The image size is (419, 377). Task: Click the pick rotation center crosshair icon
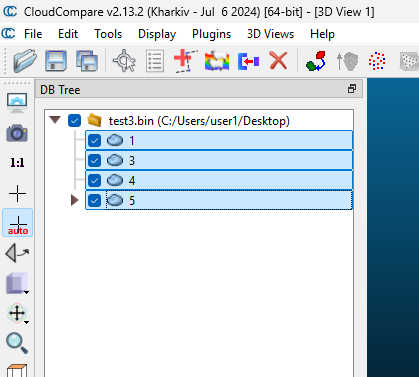(17, 193)
